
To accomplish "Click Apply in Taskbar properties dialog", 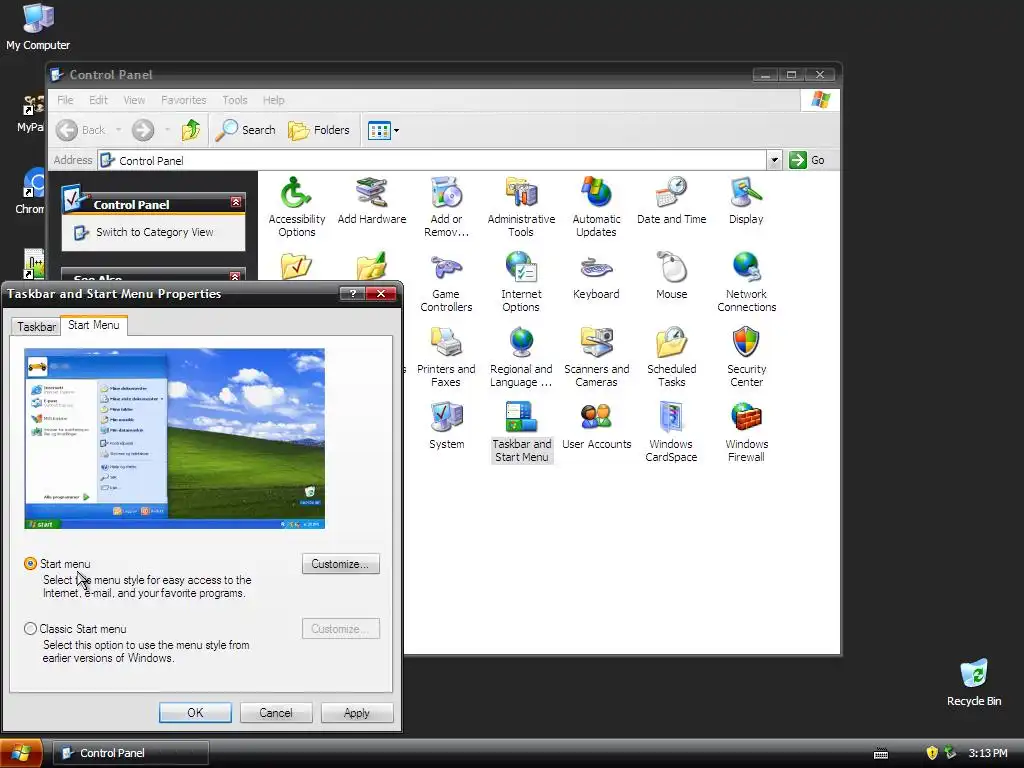I will click(x=357, y=712).
